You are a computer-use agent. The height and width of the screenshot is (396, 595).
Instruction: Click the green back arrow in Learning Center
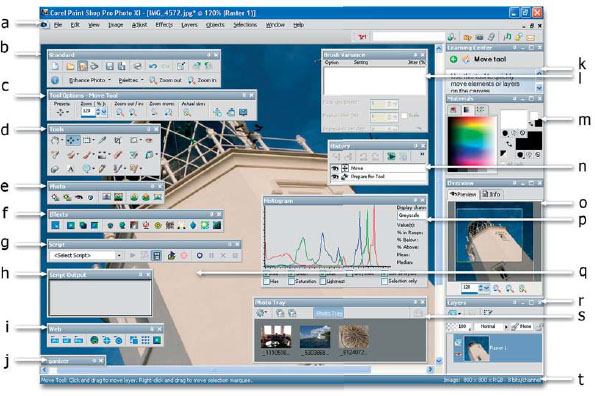point(453,60)
